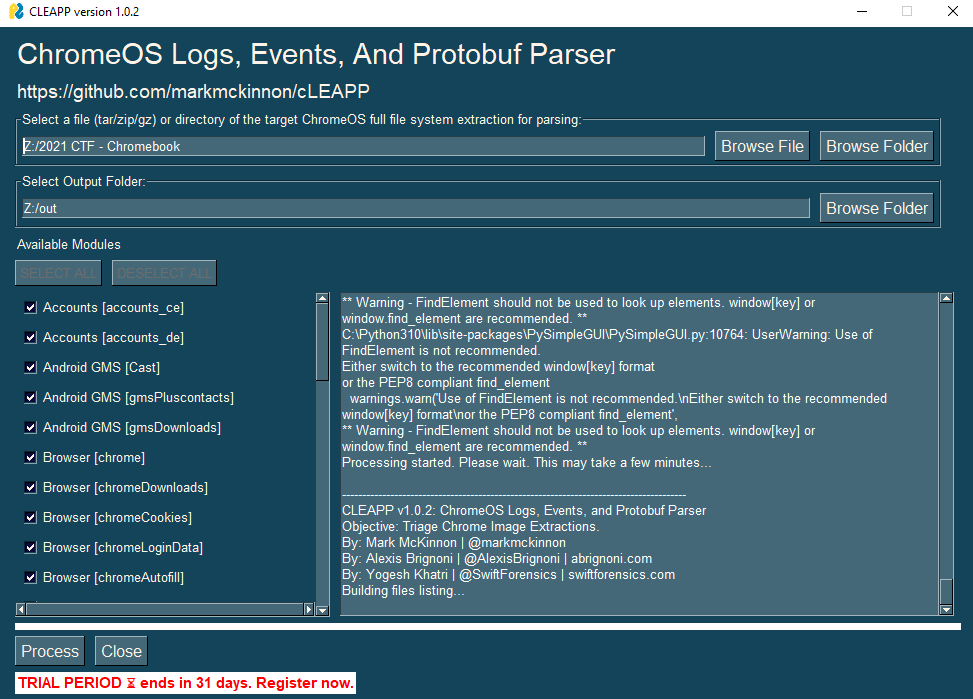Click Browse Folder for input source
This screenshot has height=699, width=973.
[876, 146]
